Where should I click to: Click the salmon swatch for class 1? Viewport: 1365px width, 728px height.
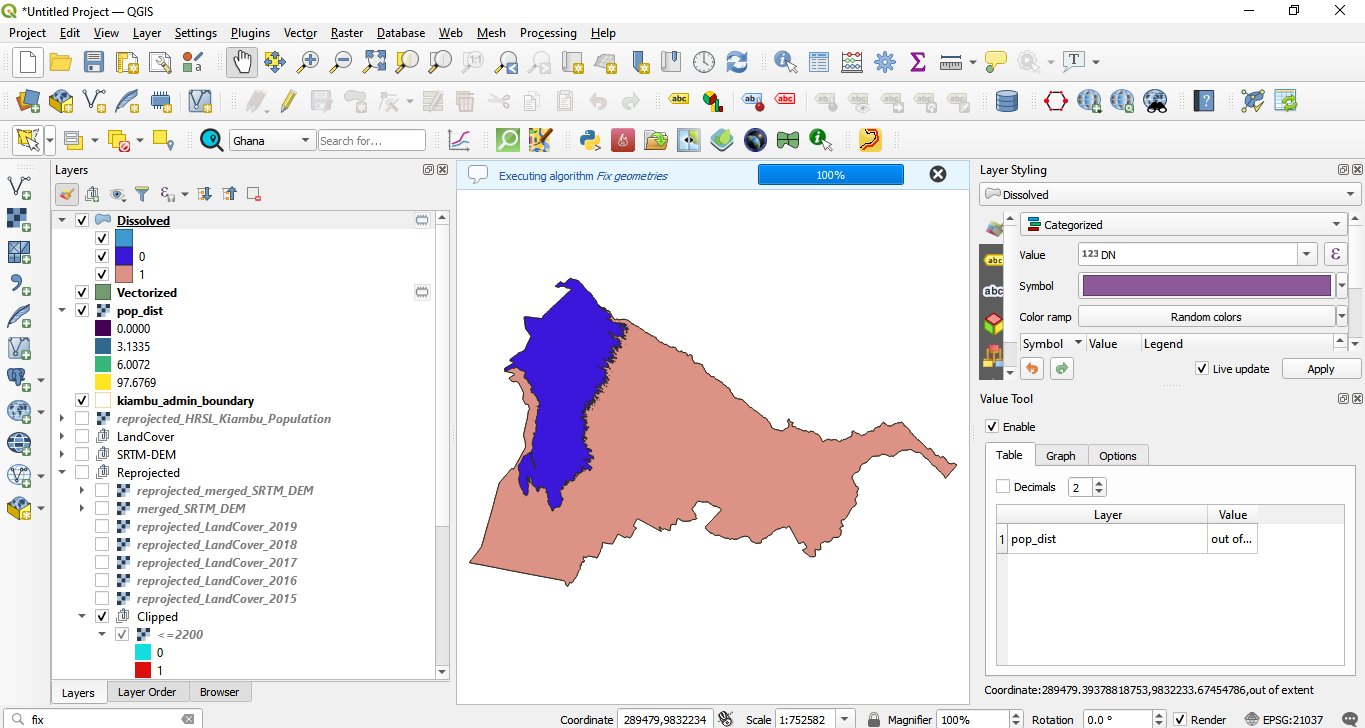click(x=124, y=275)
